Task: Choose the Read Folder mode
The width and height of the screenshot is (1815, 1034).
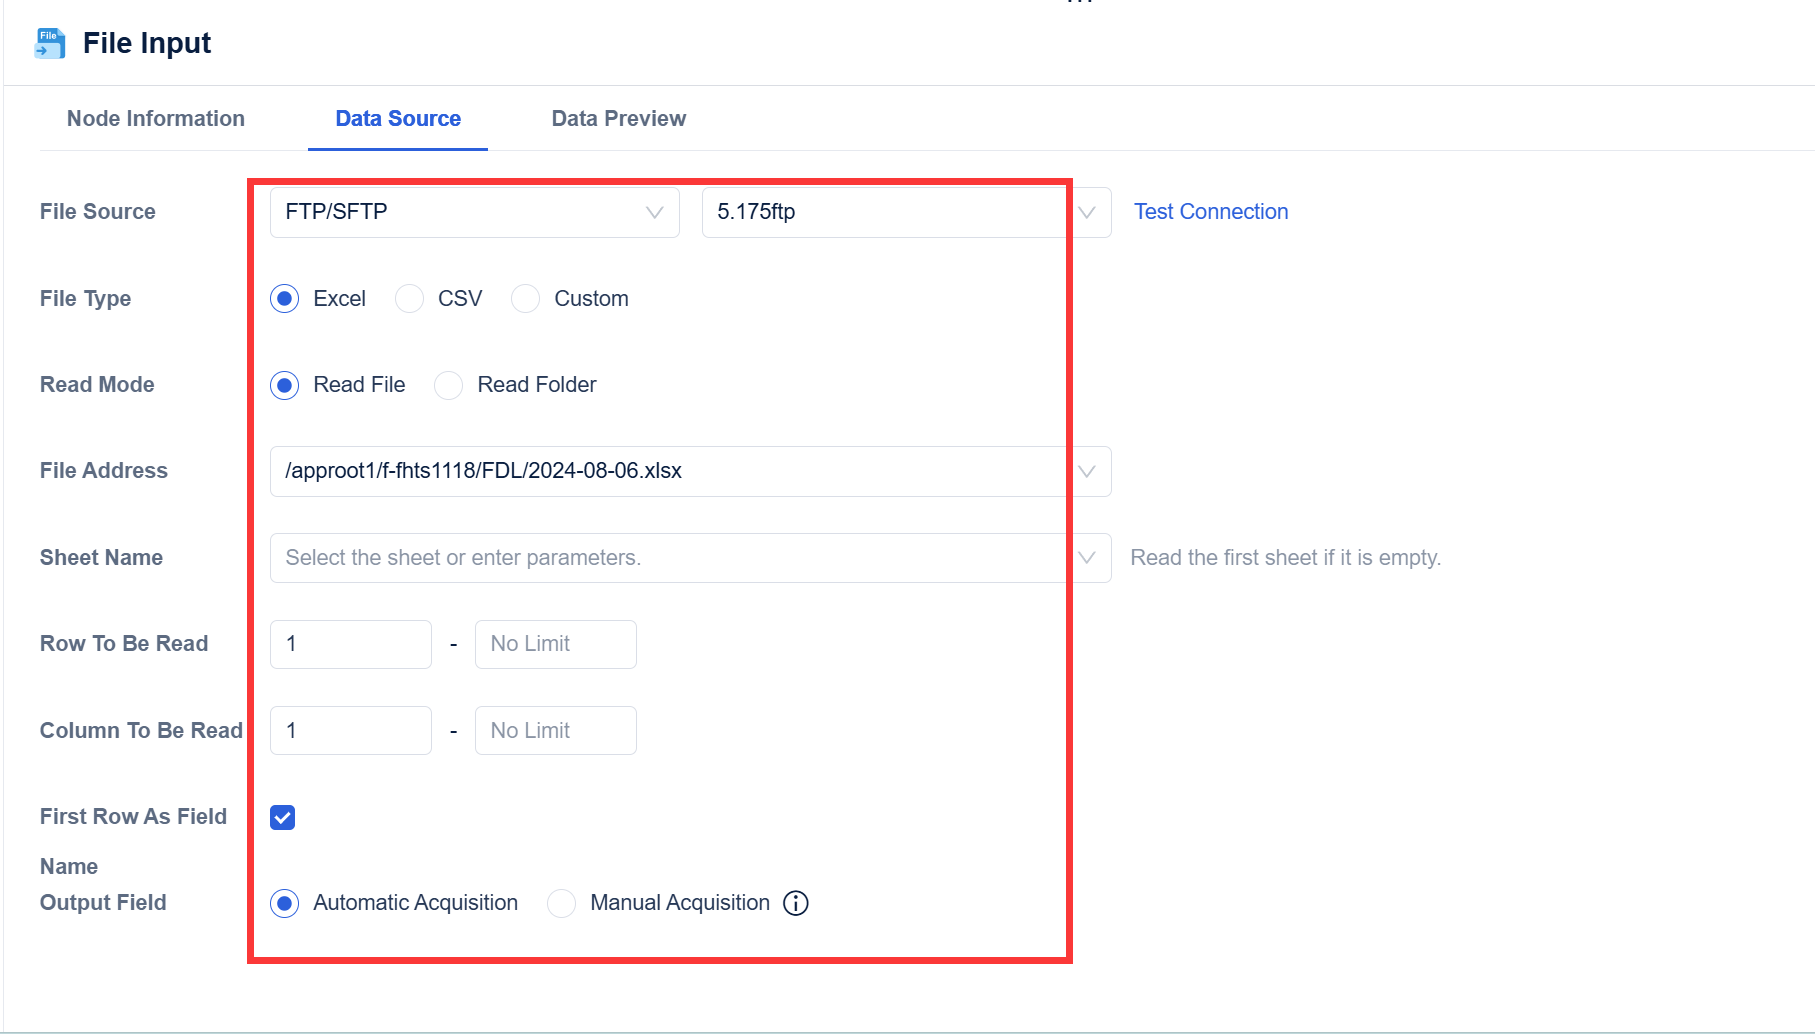Action: click(448, 385)
